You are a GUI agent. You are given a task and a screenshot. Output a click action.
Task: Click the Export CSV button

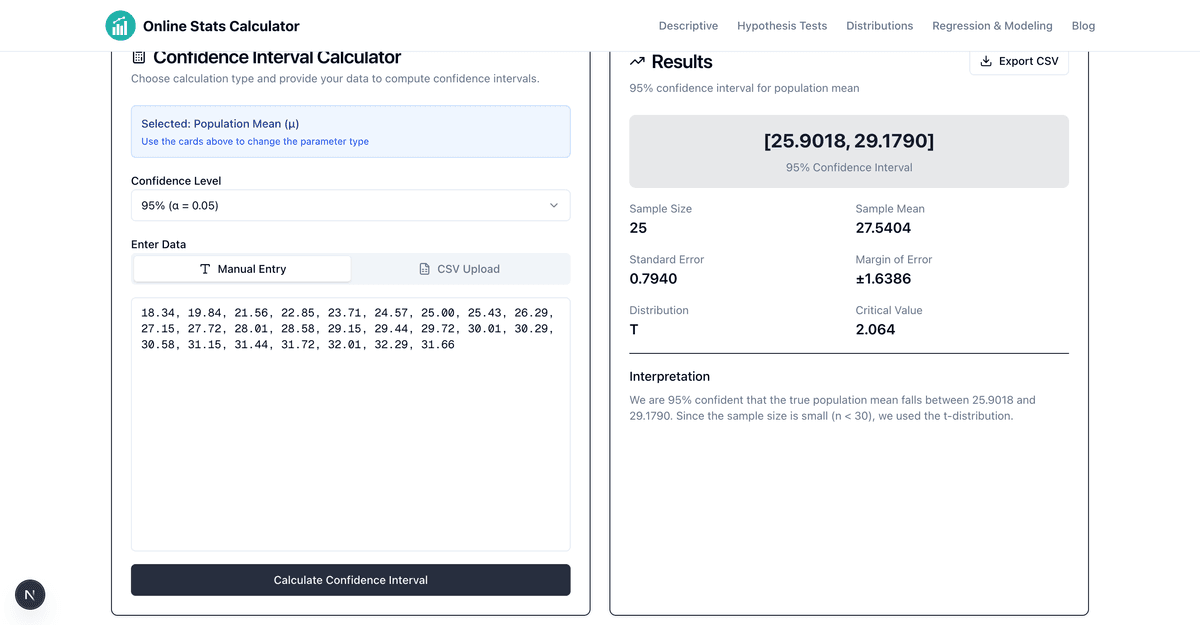pos(1019,61)
